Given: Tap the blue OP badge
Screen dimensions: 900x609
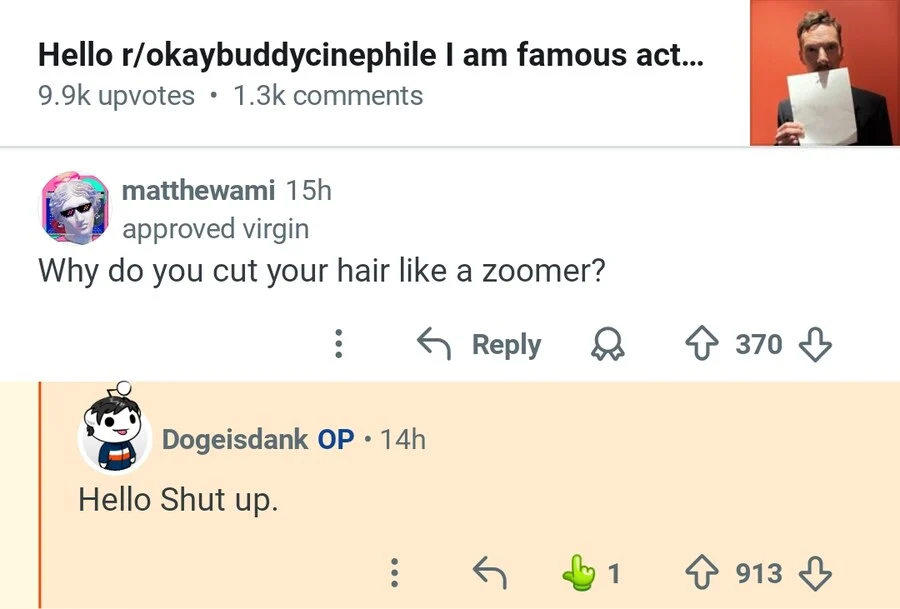Looking at the screenshot, I should (336, 439).
